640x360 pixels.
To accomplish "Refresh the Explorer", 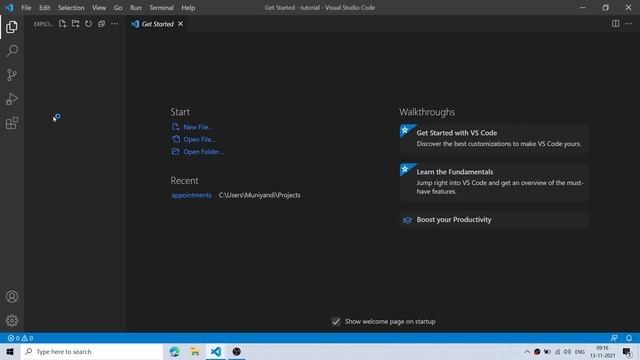I will click(x=89, y=24).
